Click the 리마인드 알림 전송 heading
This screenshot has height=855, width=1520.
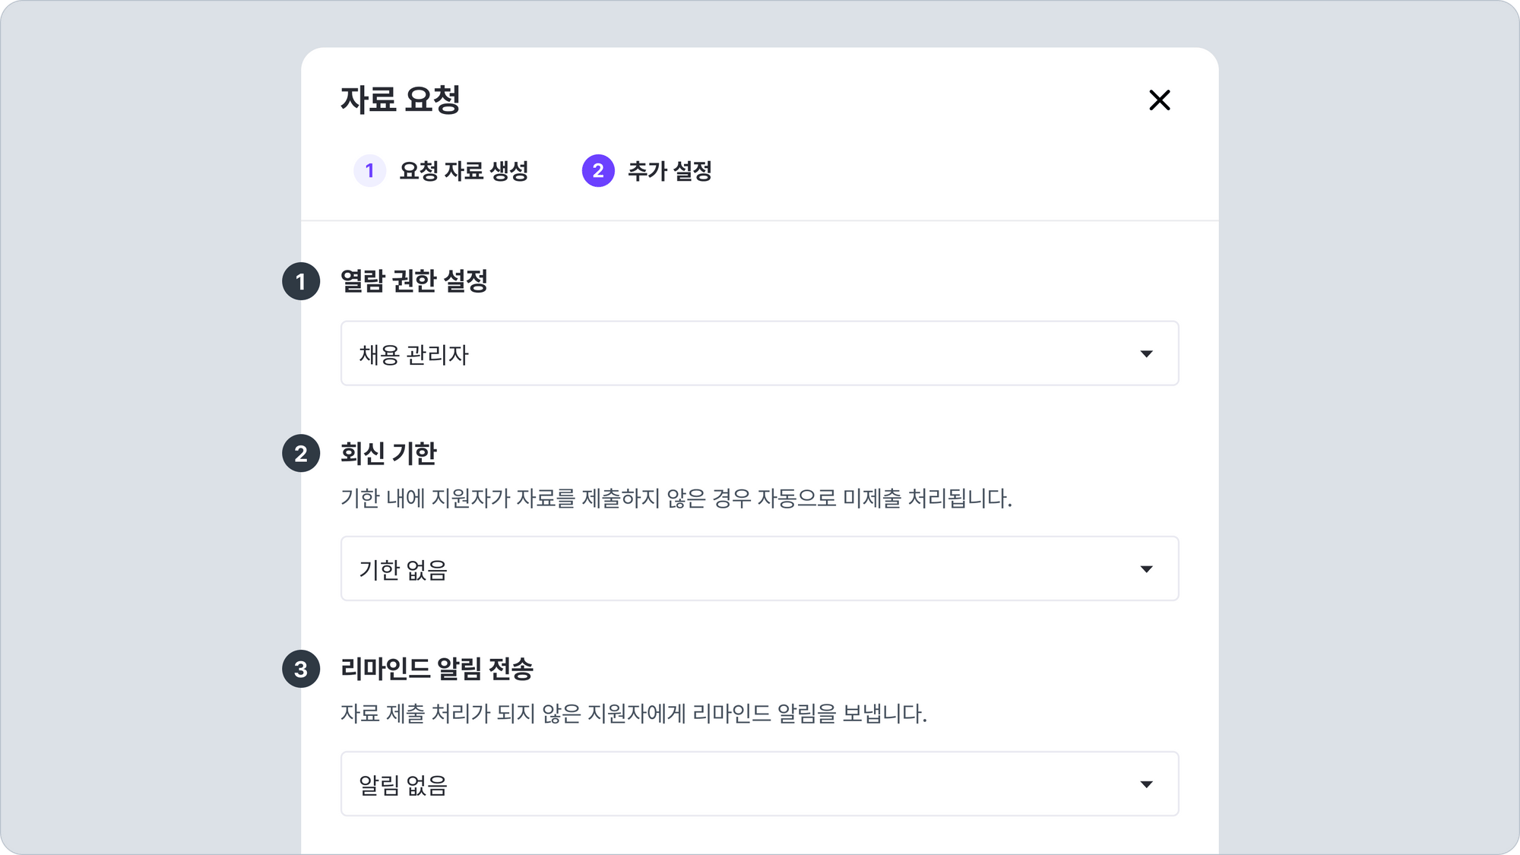pyautogui.click(x=436, y=669)
